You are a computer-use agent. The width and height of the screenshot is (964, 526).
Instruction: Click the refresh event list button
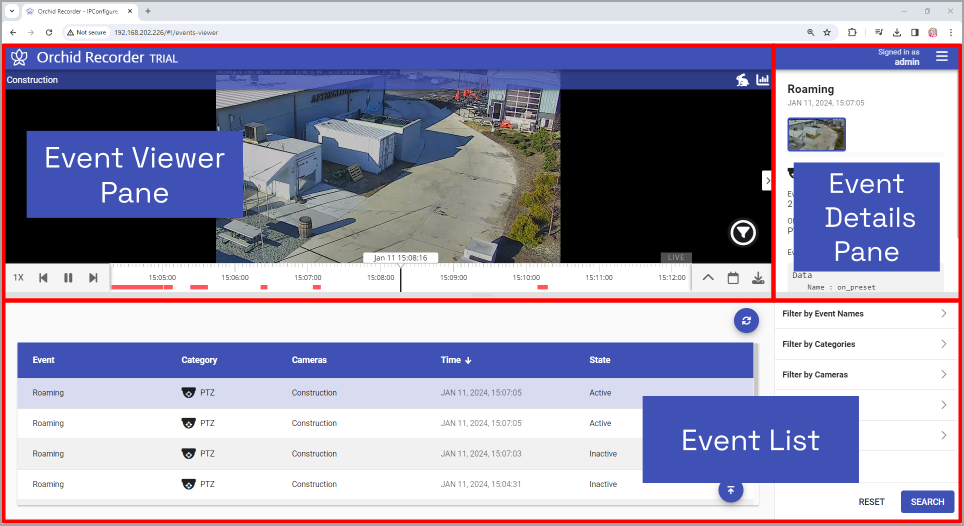(745, 321)
